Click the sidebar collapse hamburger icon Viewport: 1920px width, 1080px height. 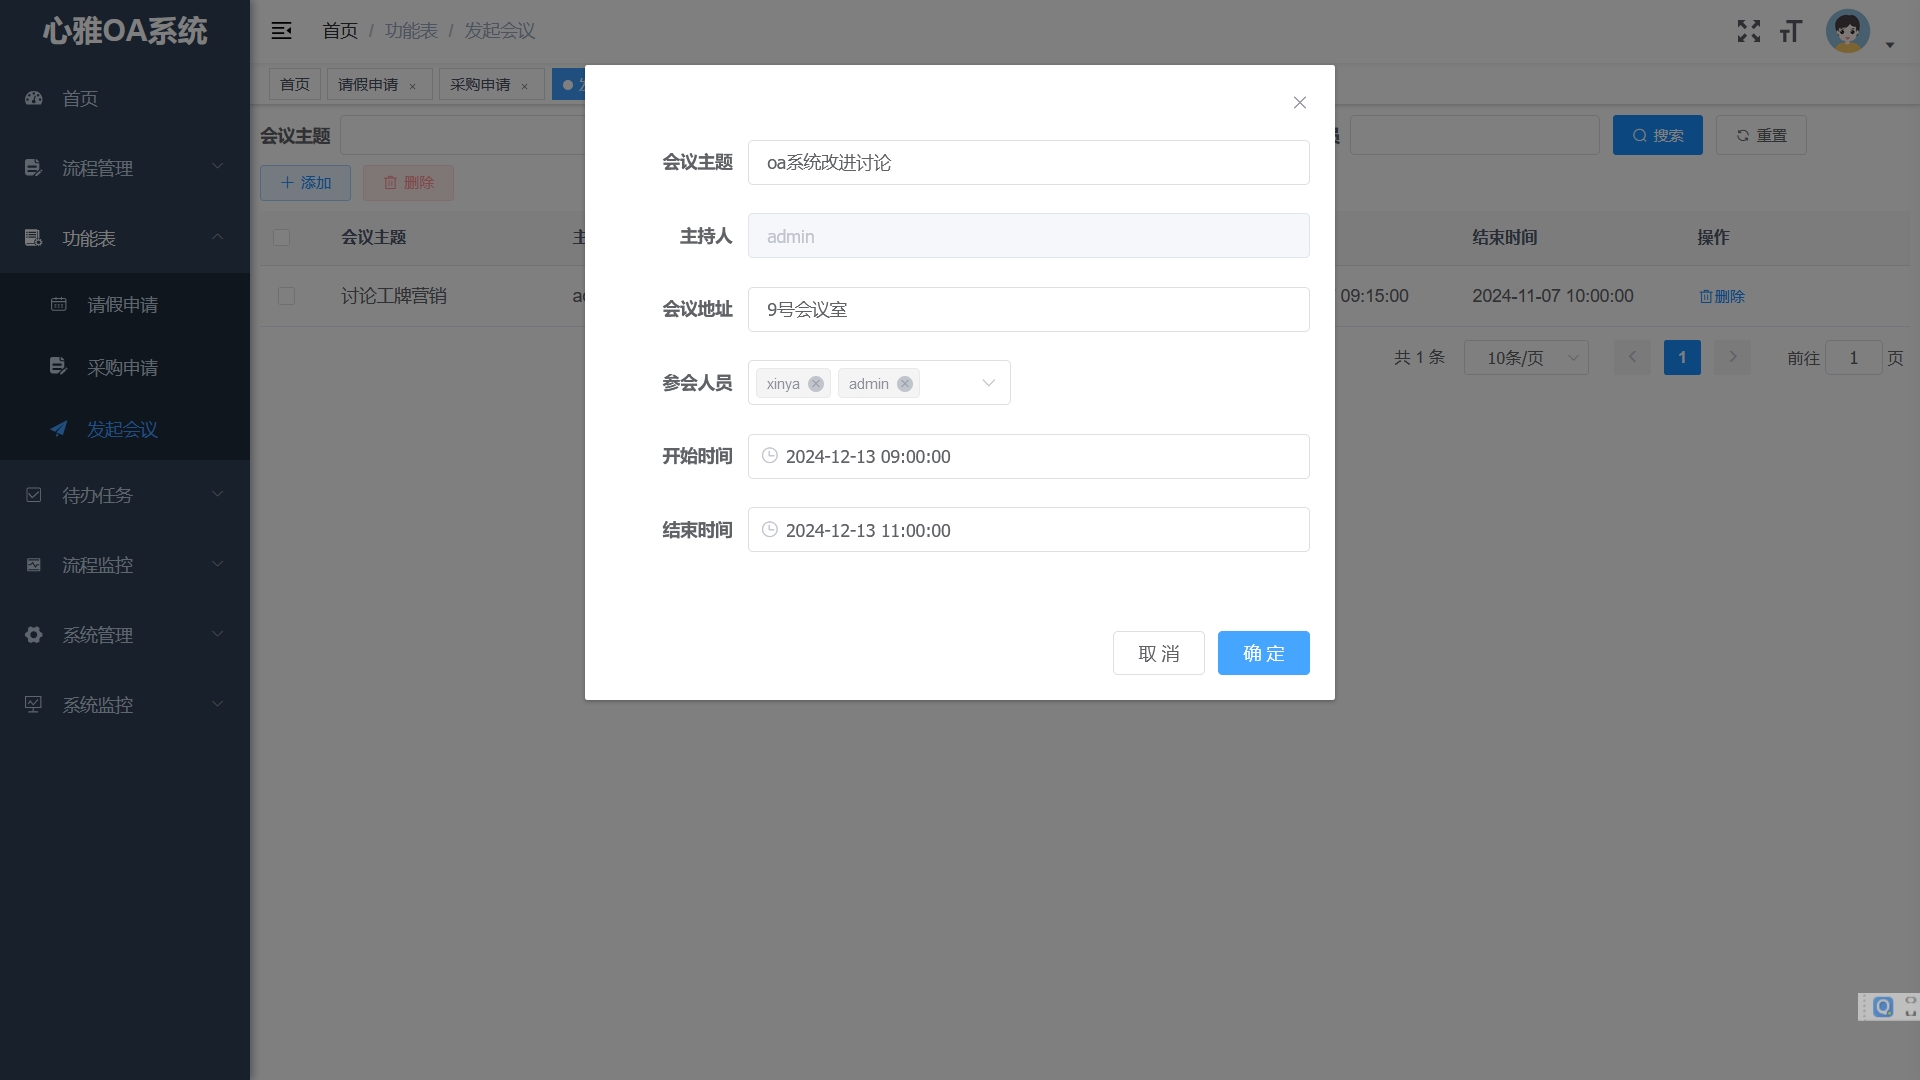coord(282,31)
